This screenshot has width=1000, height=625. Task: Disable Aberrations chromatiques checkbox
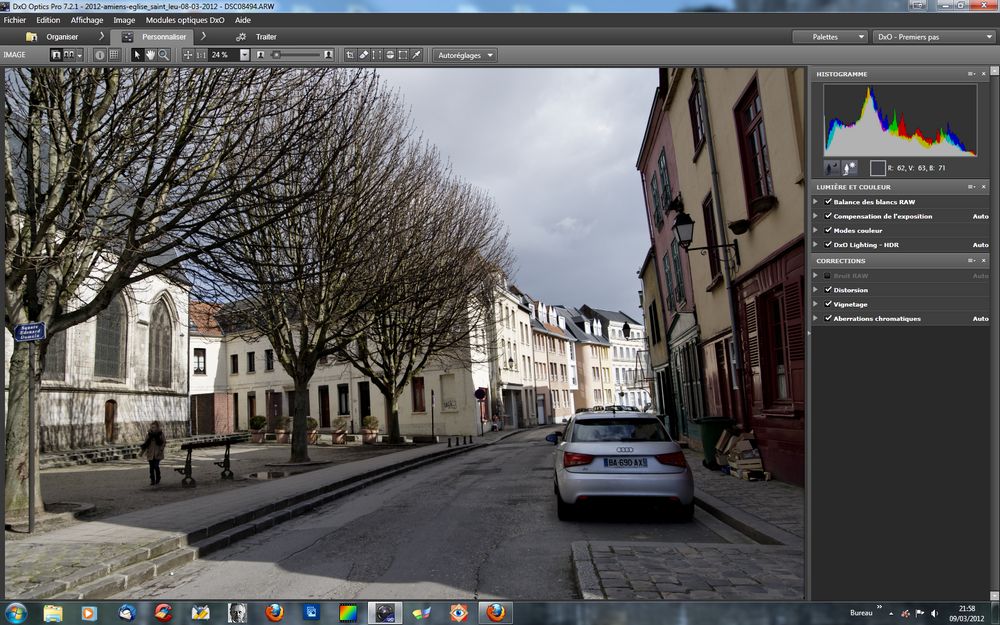(x=828, y=318)
